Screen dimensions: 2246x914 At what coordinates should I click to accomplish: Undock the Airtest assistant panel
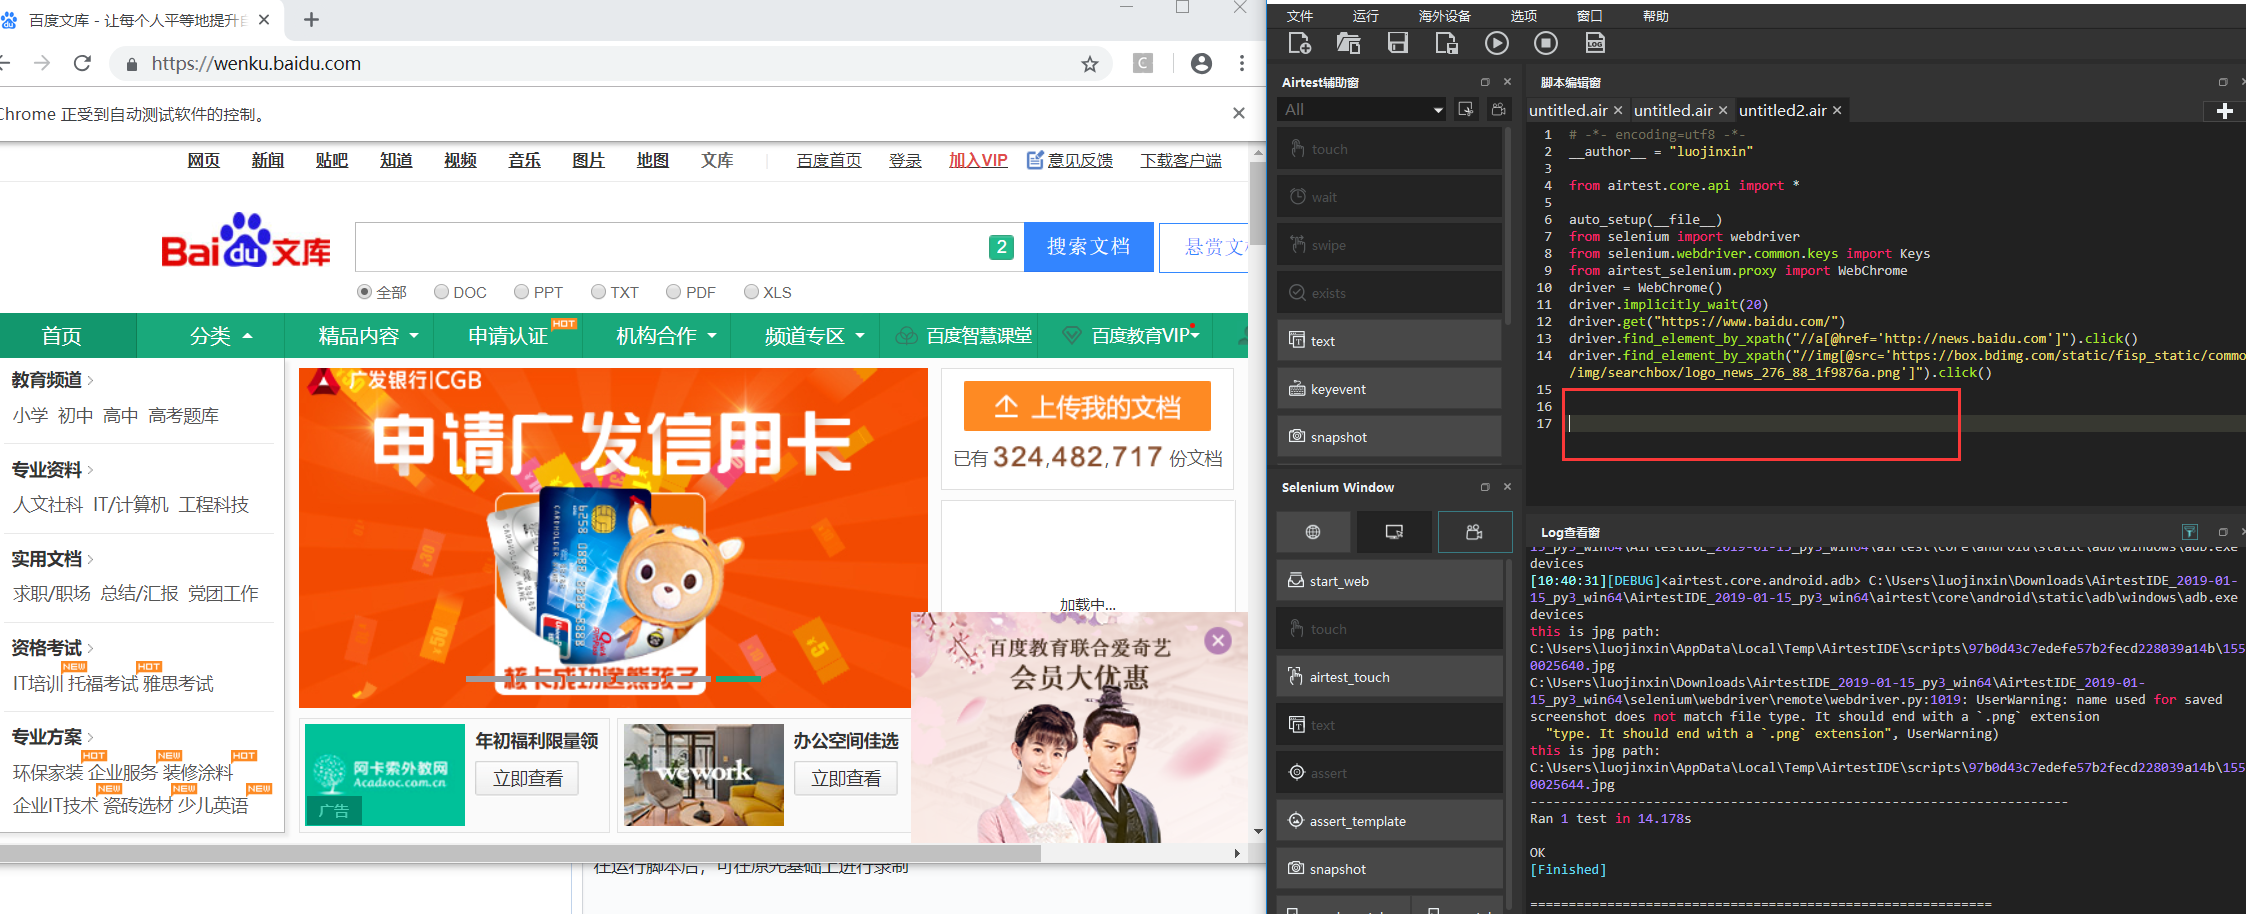tap(1485, 82)
